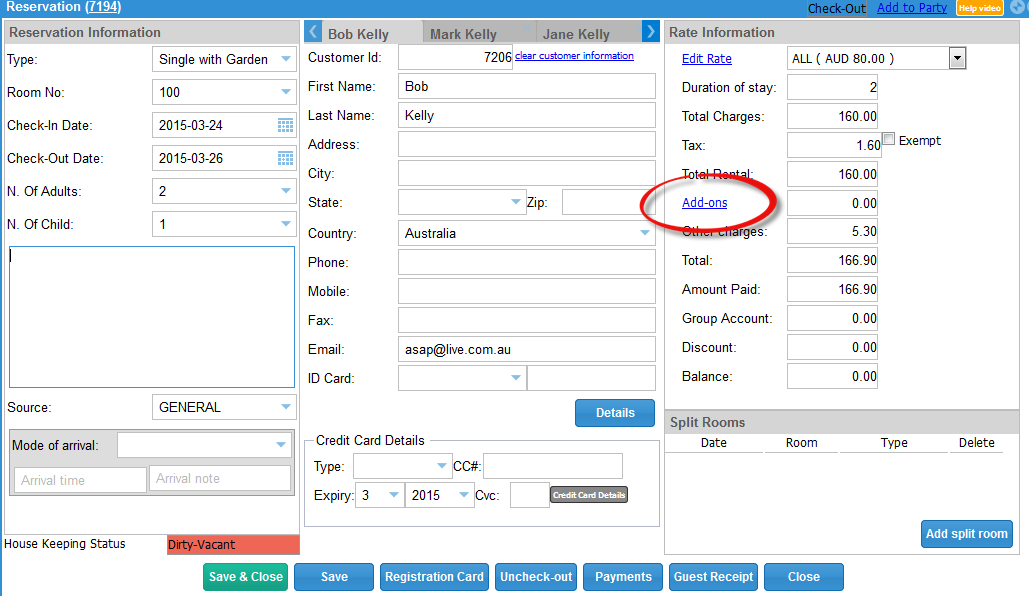This screenshot has width=1029, height=596.
Task: Open the Add to Party link
Action: pyautogui.click(x=911, y=8)
